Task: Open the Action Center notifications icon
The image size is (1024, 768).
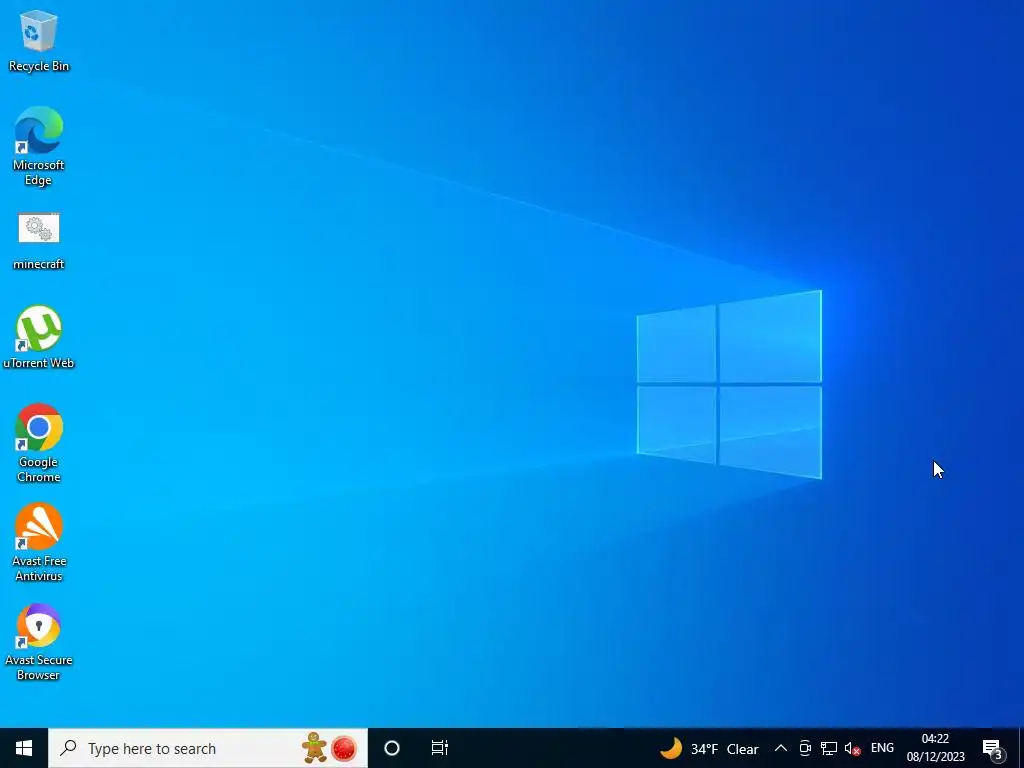Action: tap(993, 748)
